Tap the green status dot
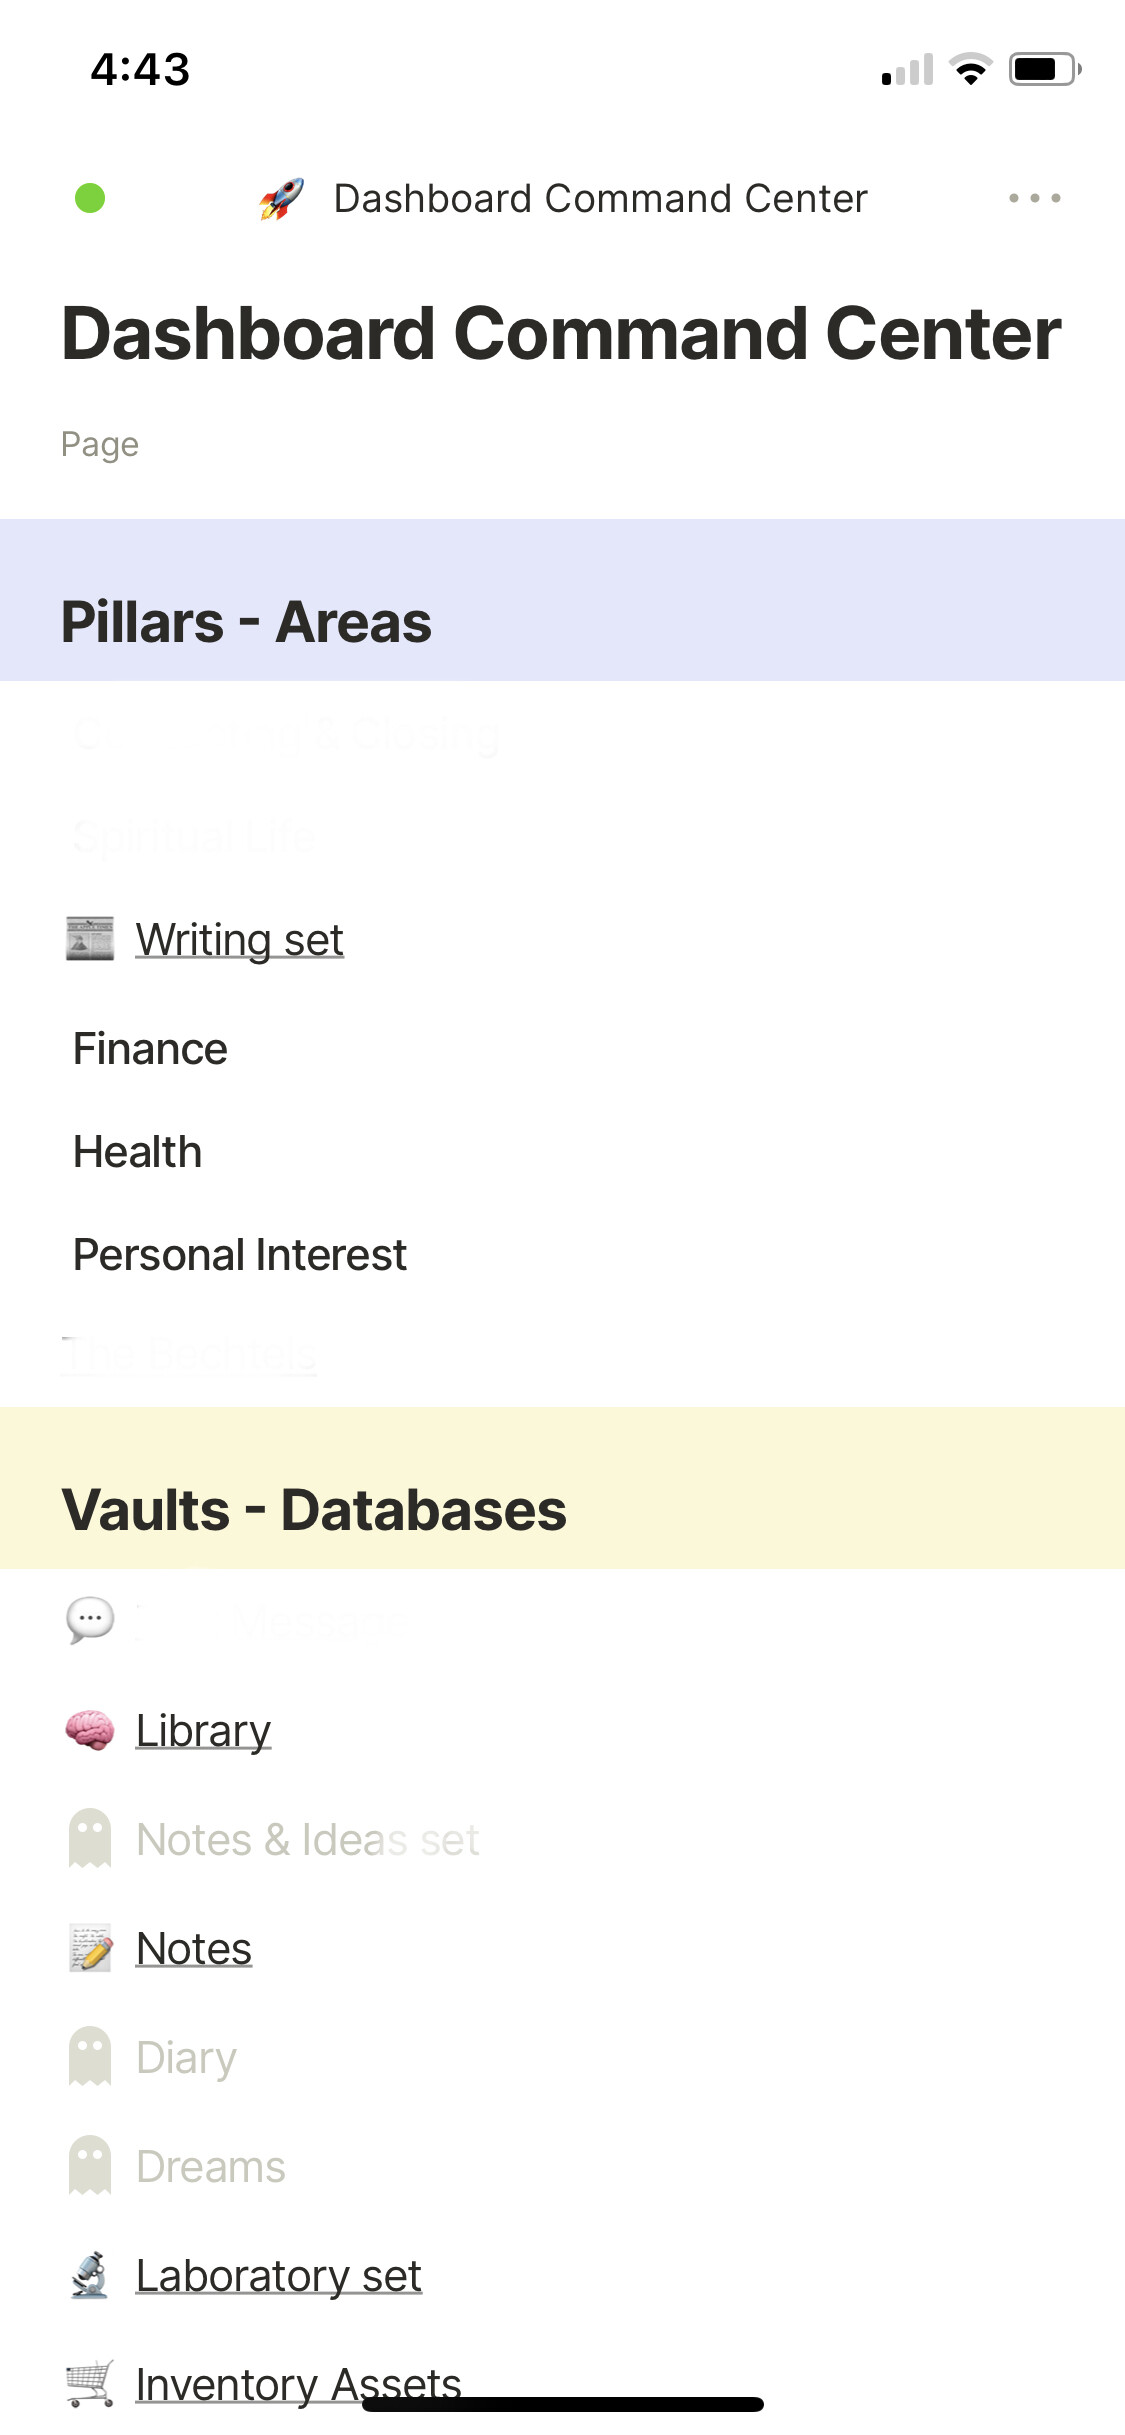The width and height of the screenshot is (1125, 2435). pos(90,198)
